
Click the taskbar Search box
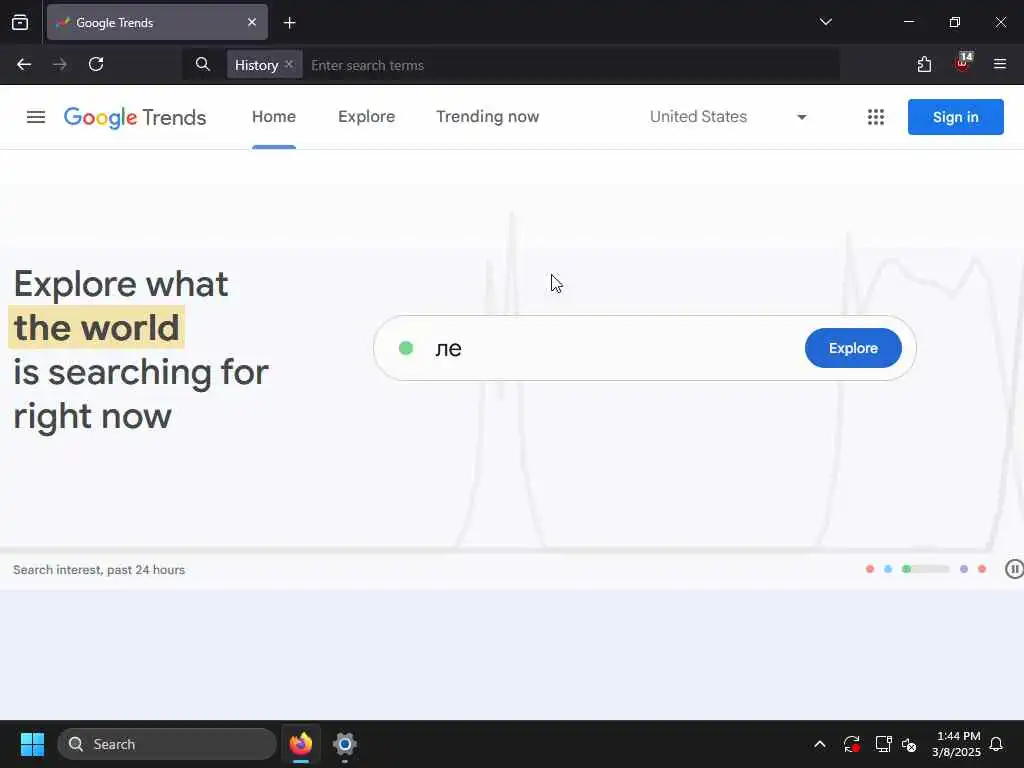(167, 744)
